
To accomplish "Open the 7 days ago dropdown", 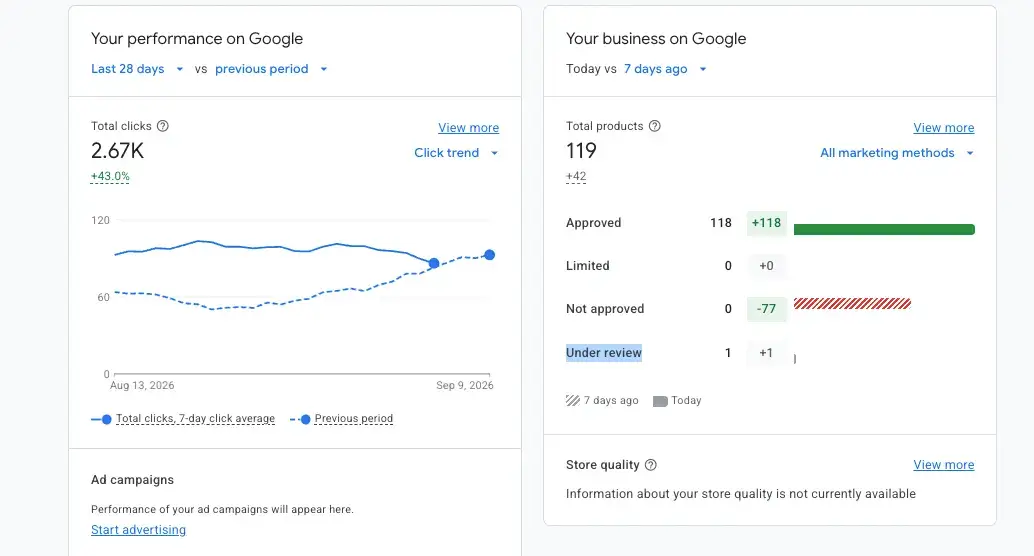I will 665,69.
